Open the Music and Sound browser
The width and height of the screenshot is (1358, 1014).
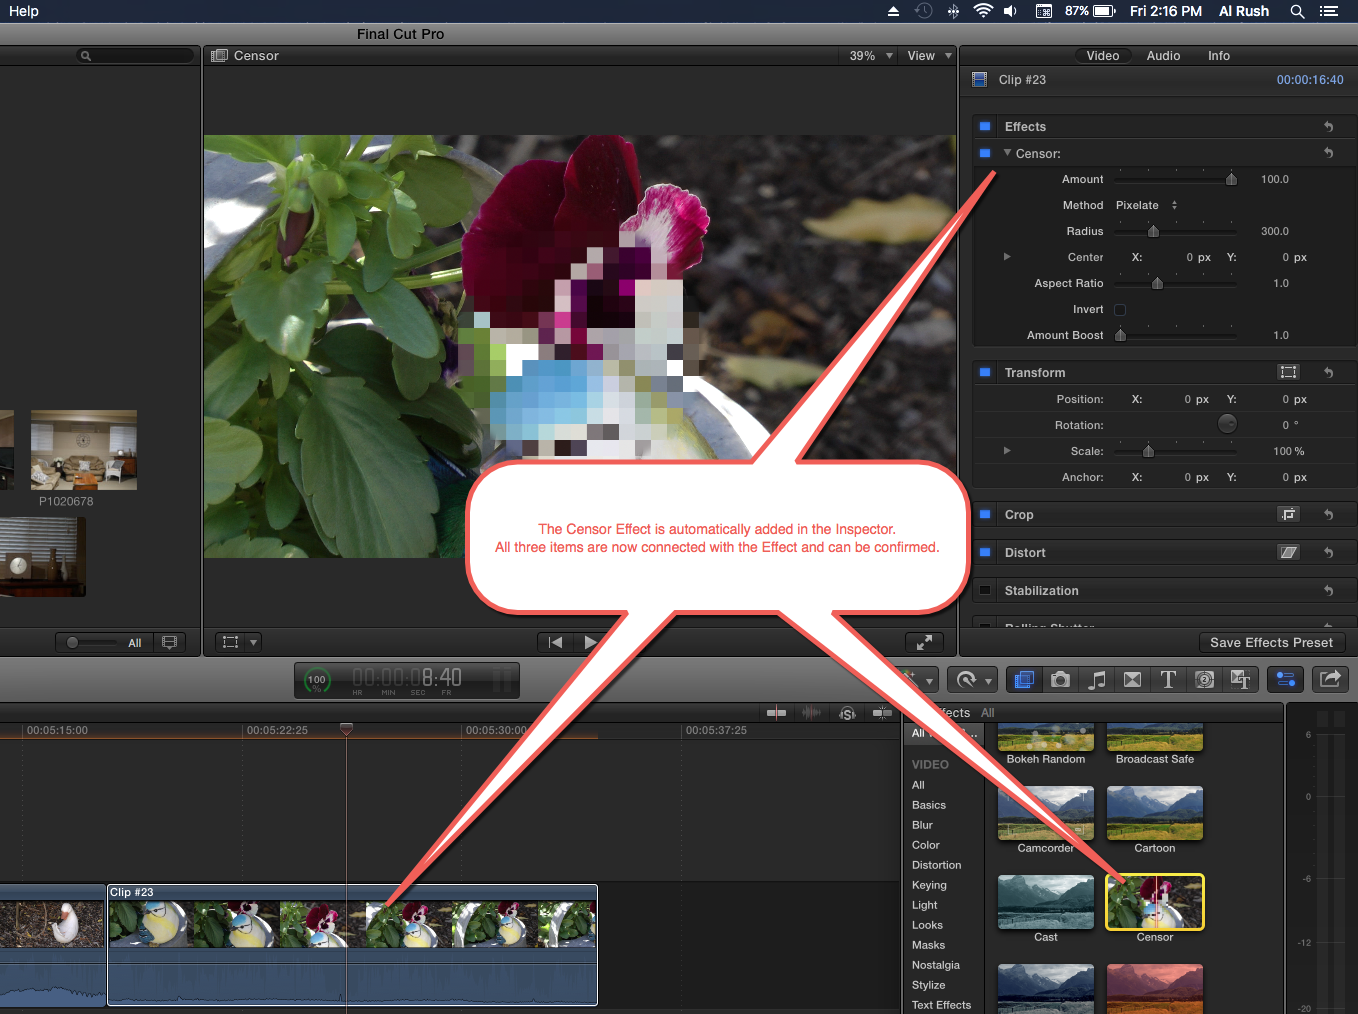click(x=1097, y=680)
